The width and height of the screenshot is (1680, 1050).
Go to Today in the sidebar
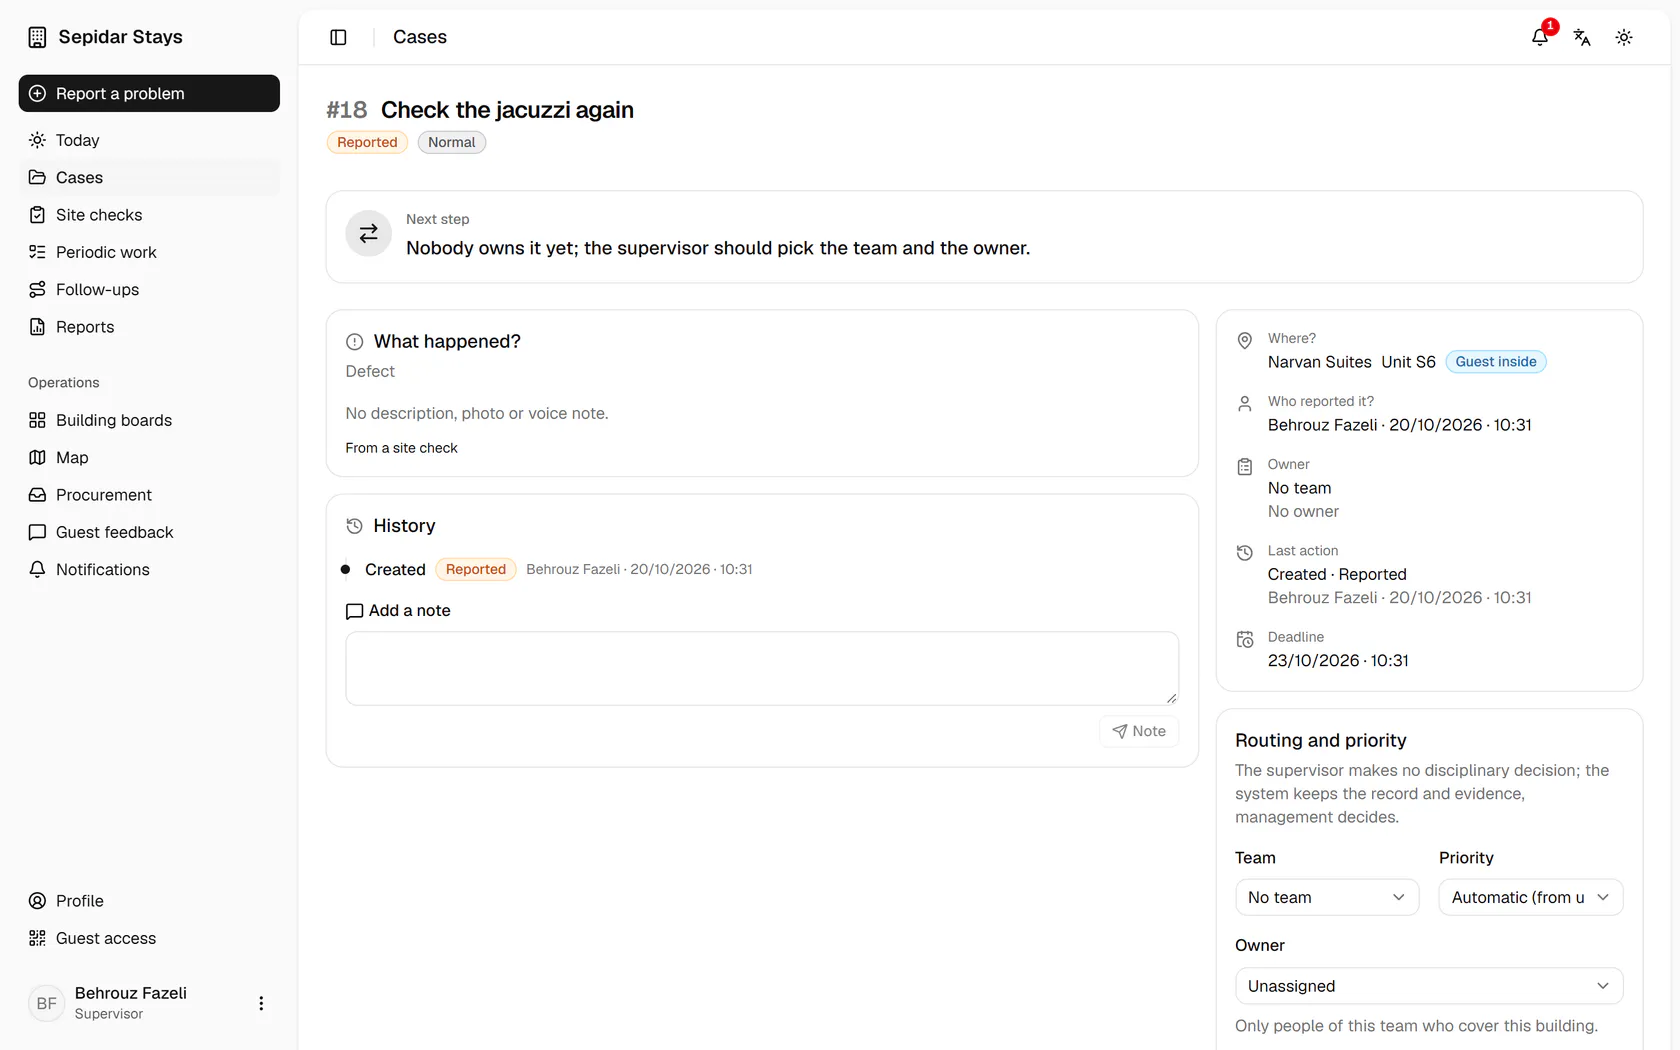(149, 140)
